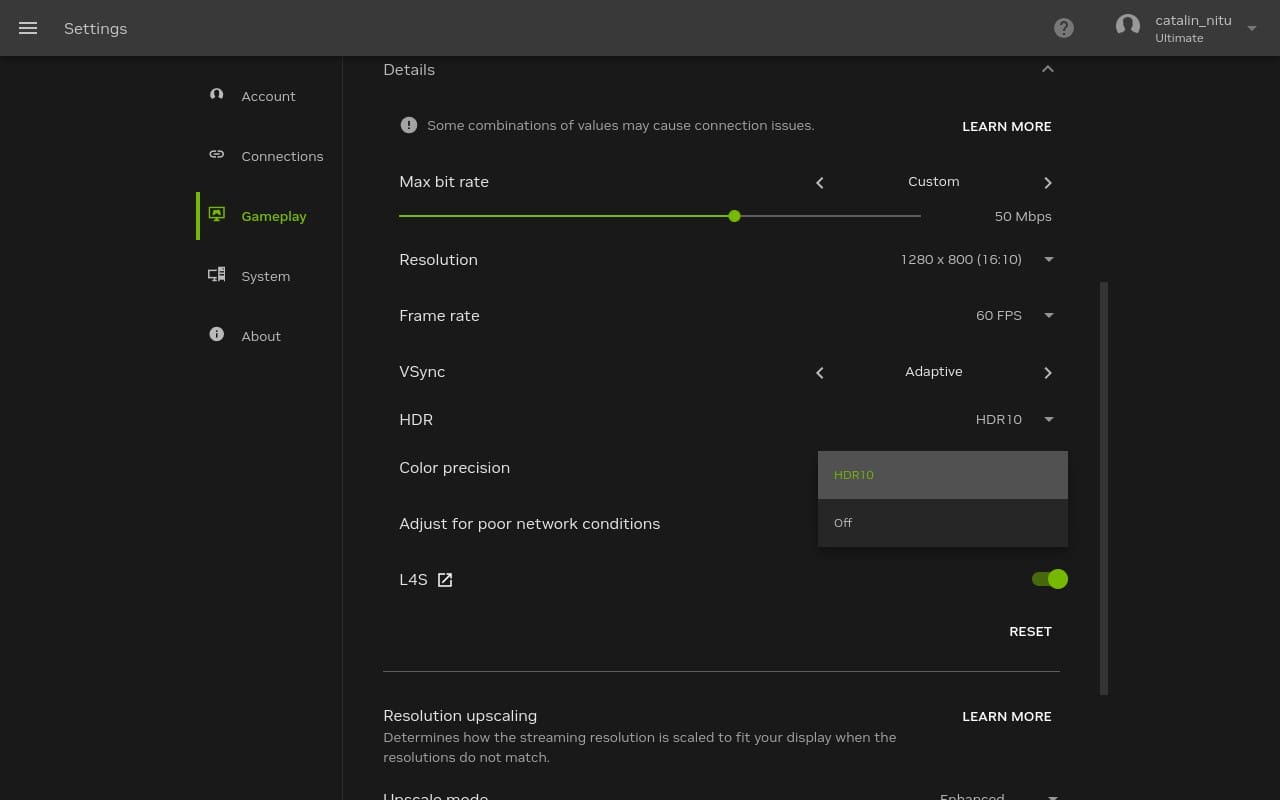The image size is (1280, 800).
Task: Click the RESET button
Action: pos(1030,631)
